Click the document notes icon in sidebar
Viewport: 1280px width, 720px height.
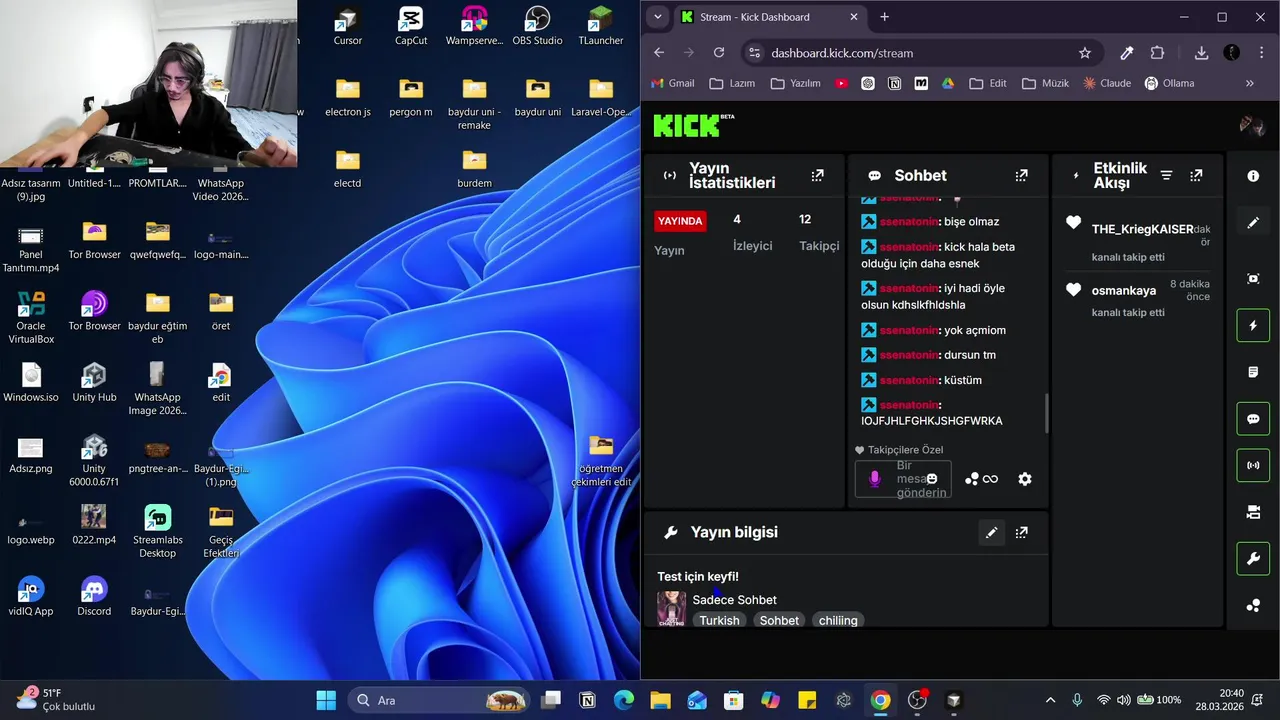click(1253, 372)
